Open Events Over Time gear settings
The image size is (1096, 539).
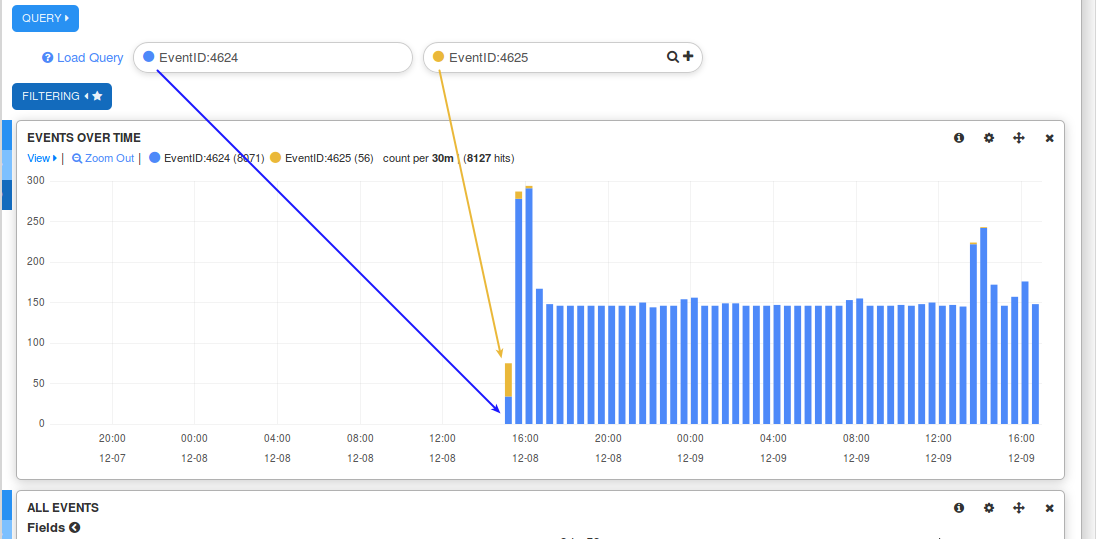989,138
